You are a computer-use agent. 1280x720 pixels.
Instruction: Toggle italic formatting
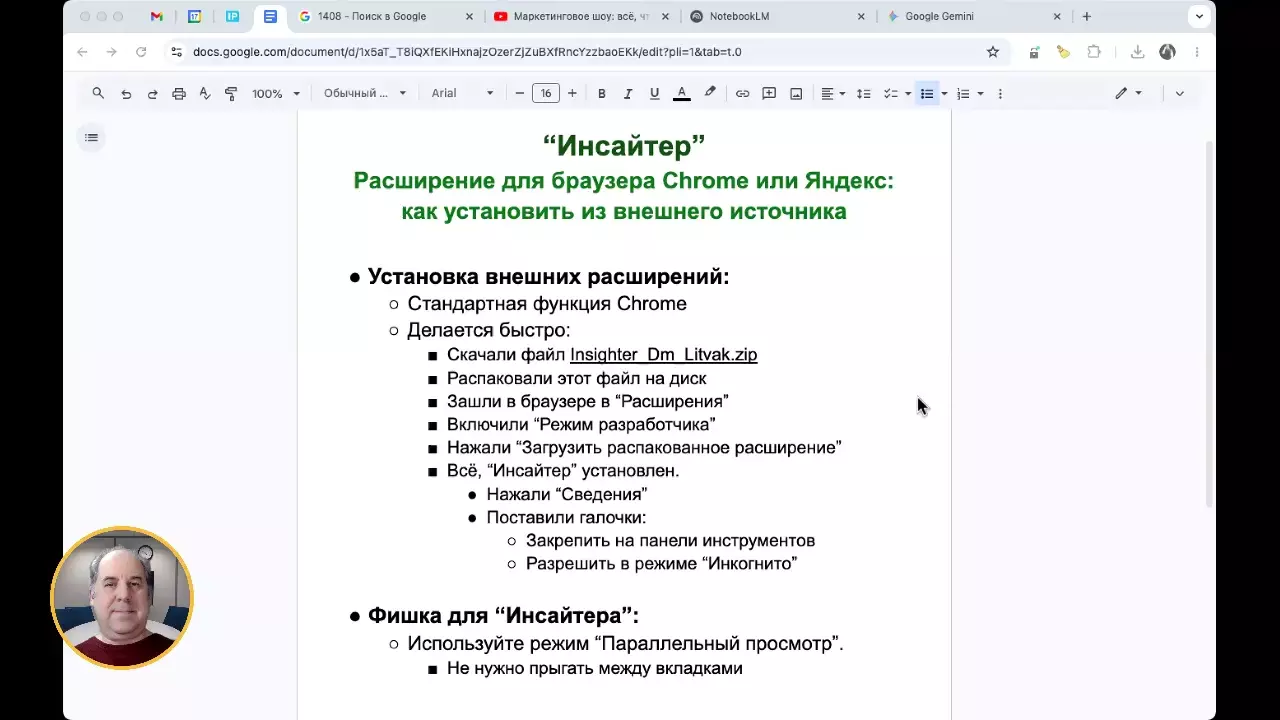(628, 94)
